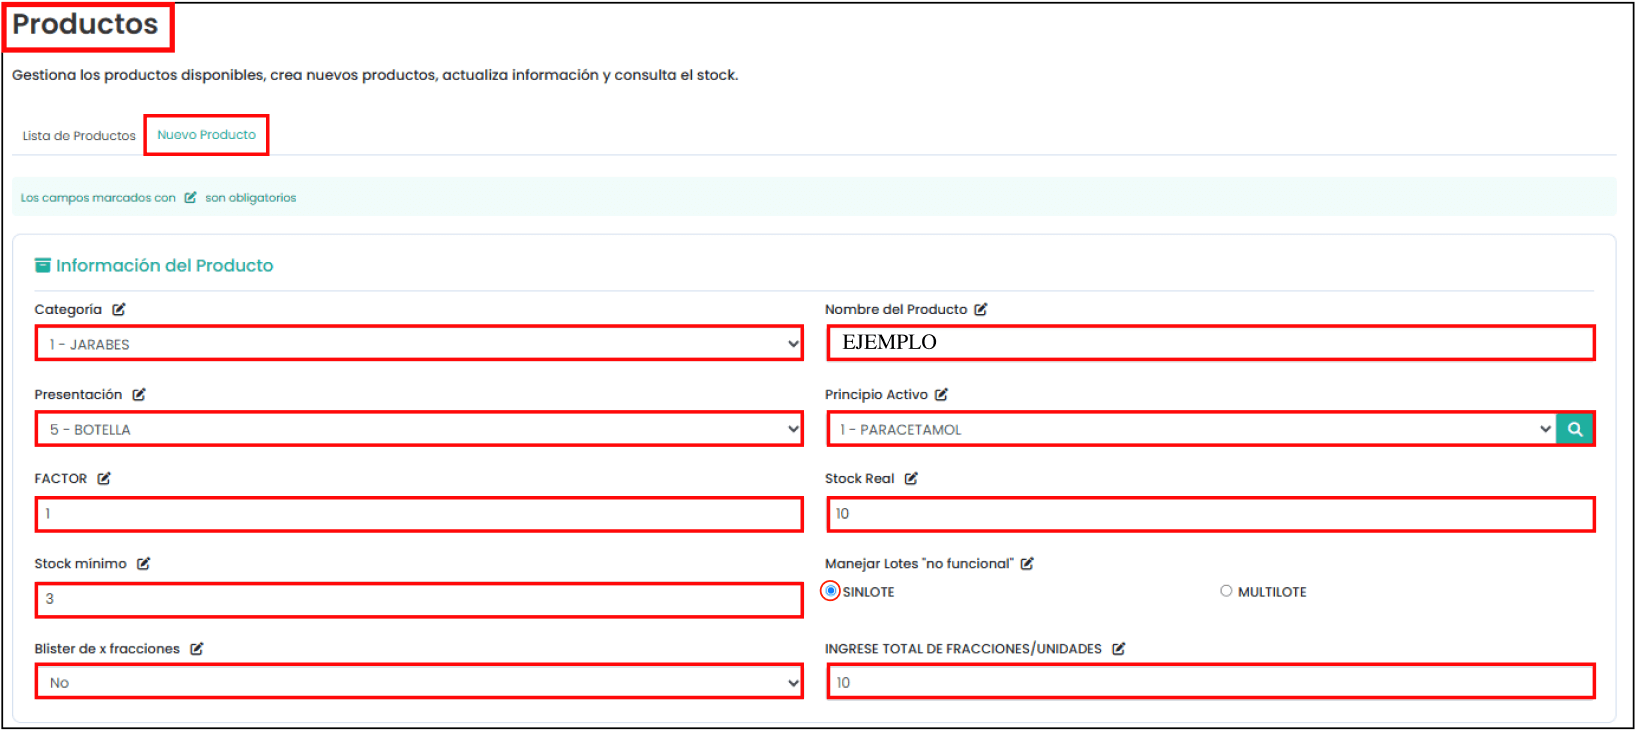Click the Nombre del Producto field with EJEMPLO

[1210, 343]
